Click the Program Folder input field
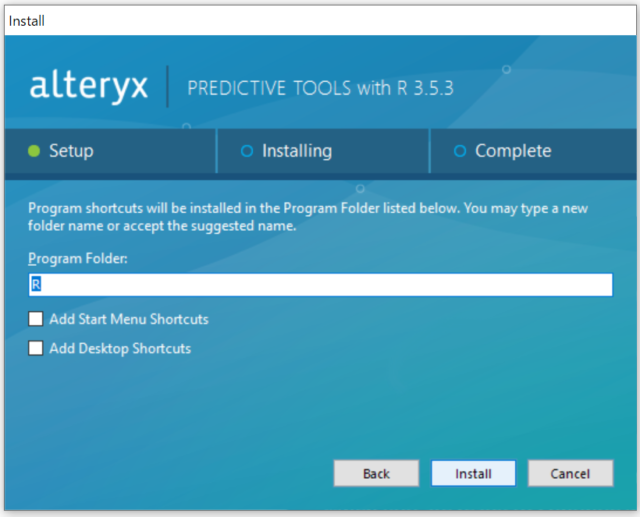 (320, 284)
